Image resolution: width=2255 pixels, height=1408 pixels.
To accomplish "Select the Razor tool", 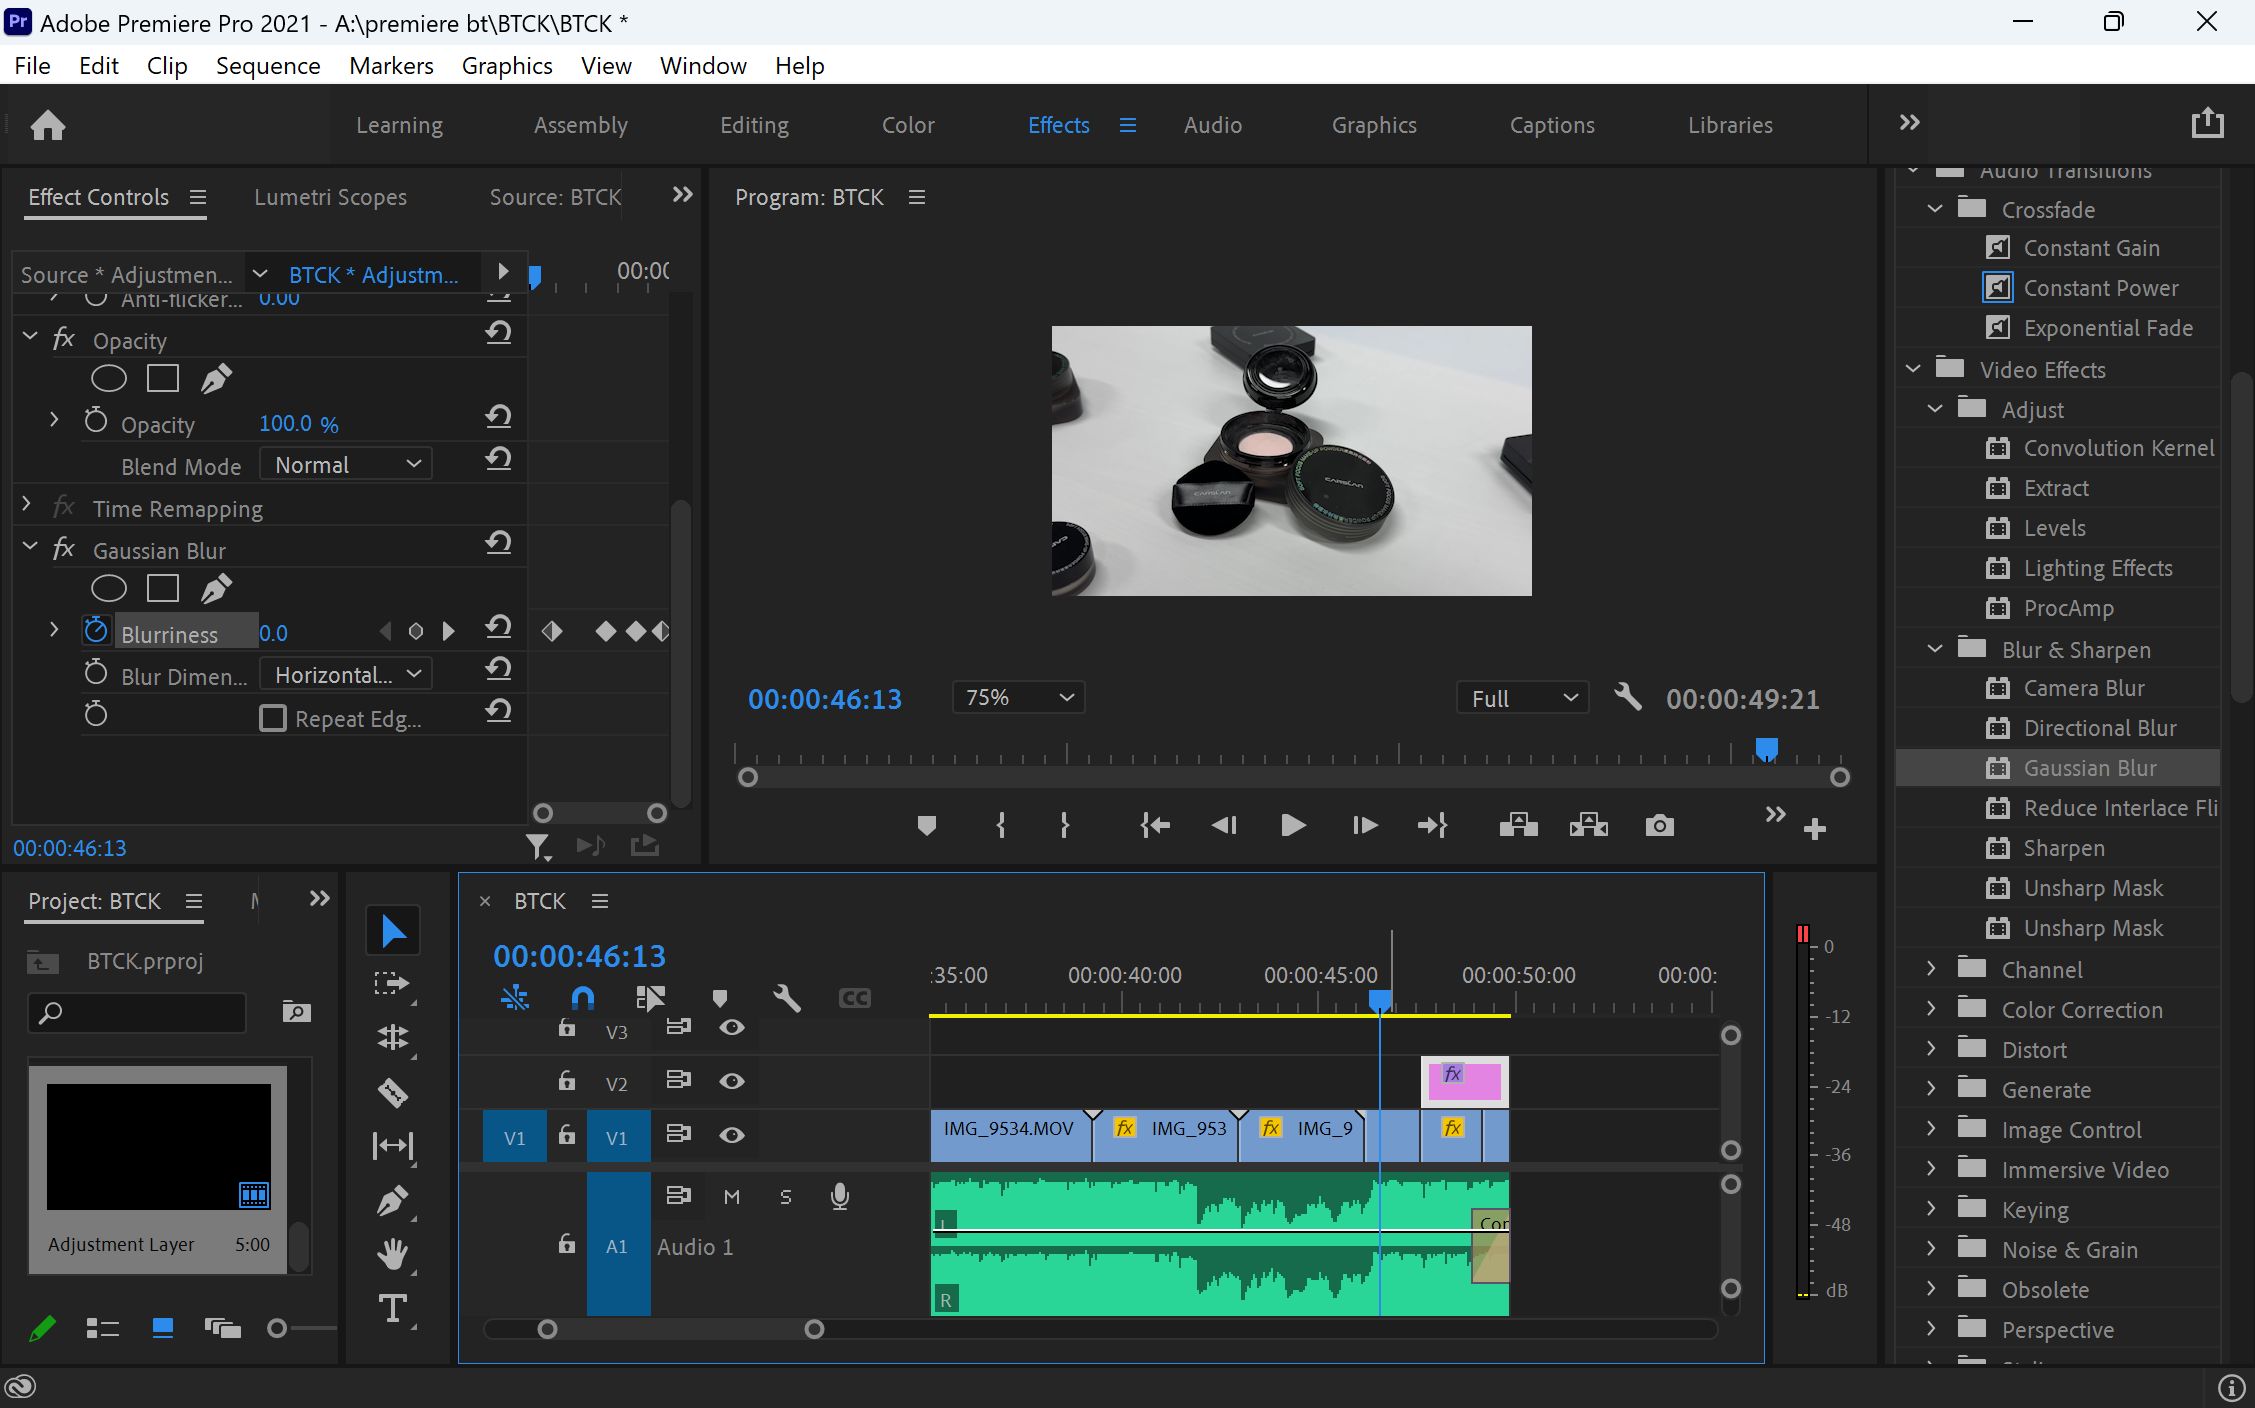I will pyautogui.click(x=393, y=1092).
